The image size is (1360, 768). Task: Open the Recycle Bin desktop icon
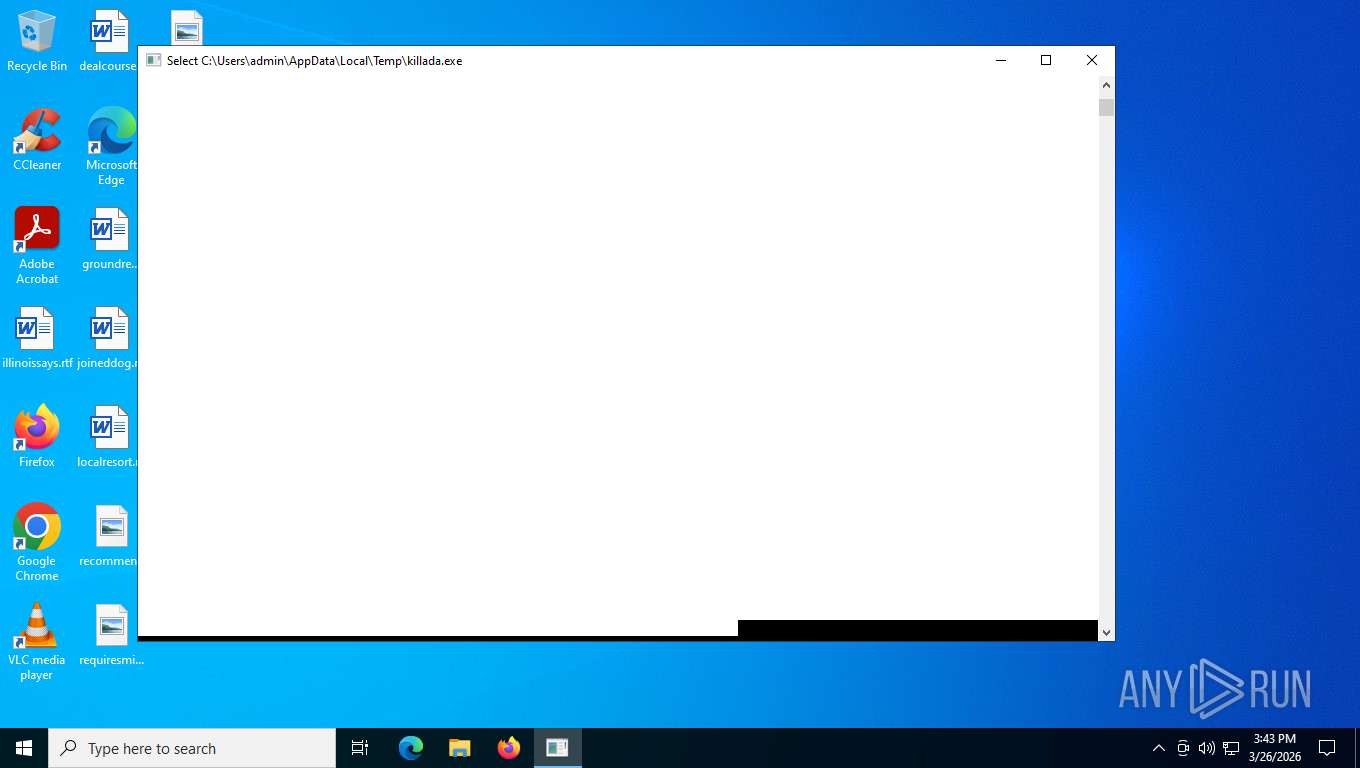pyautogui.click(x=37, y=40)
